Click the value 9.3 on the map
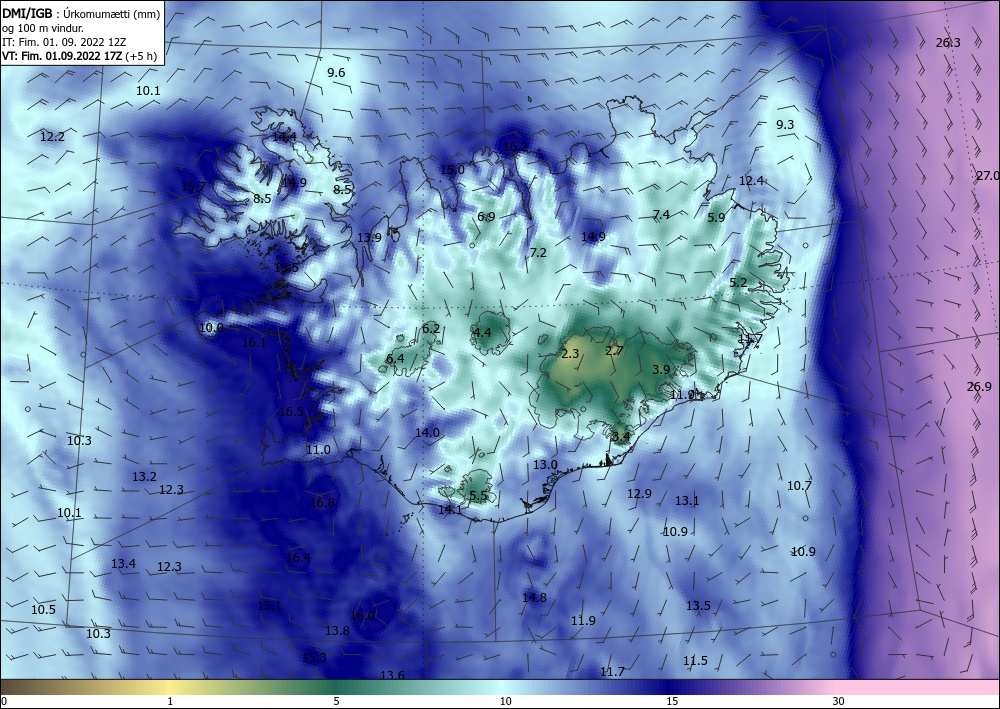Image resolution: width=1000 pixels, height=709 pixels. tap(785, 124)
